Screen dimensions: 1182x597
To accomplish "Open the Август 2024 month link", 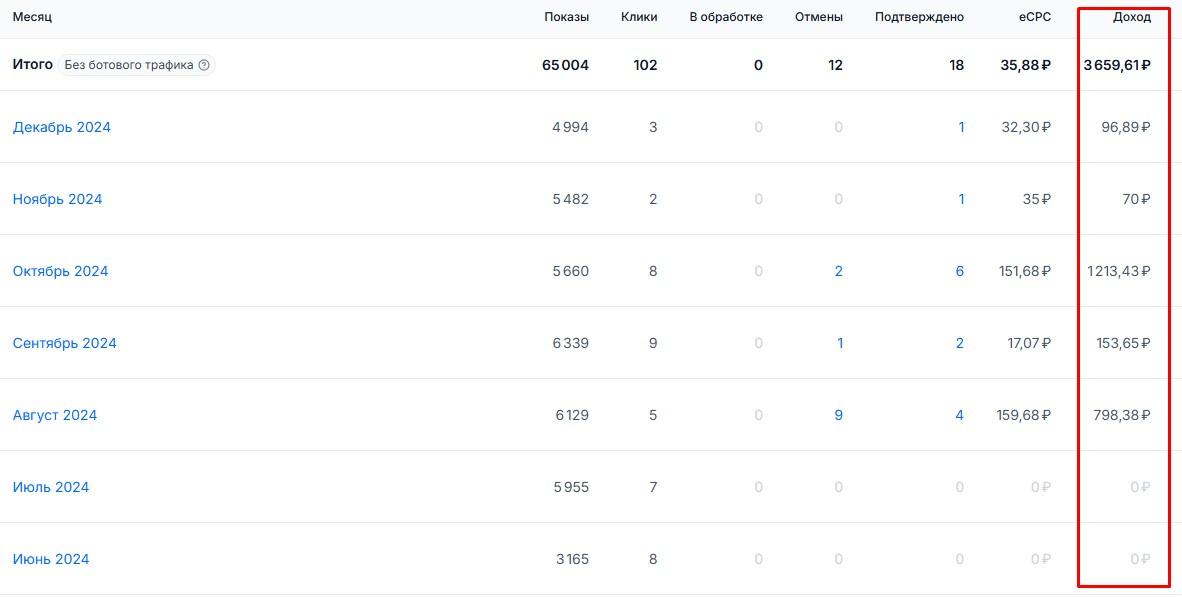I will point(55,415).
